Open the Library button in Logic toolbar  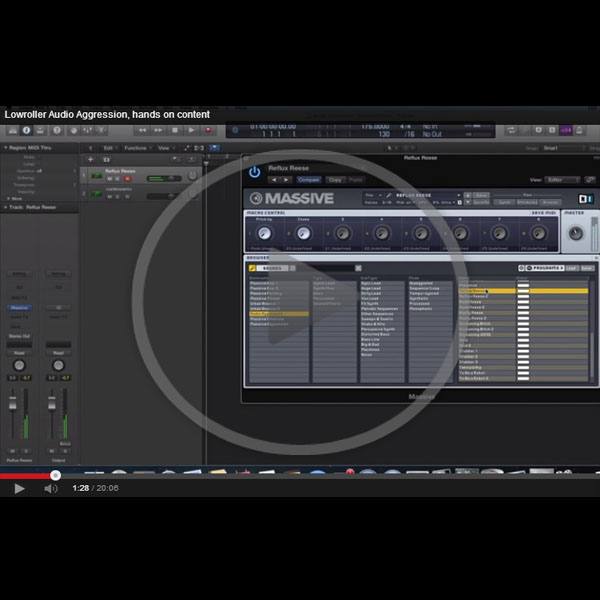(13, 130)
